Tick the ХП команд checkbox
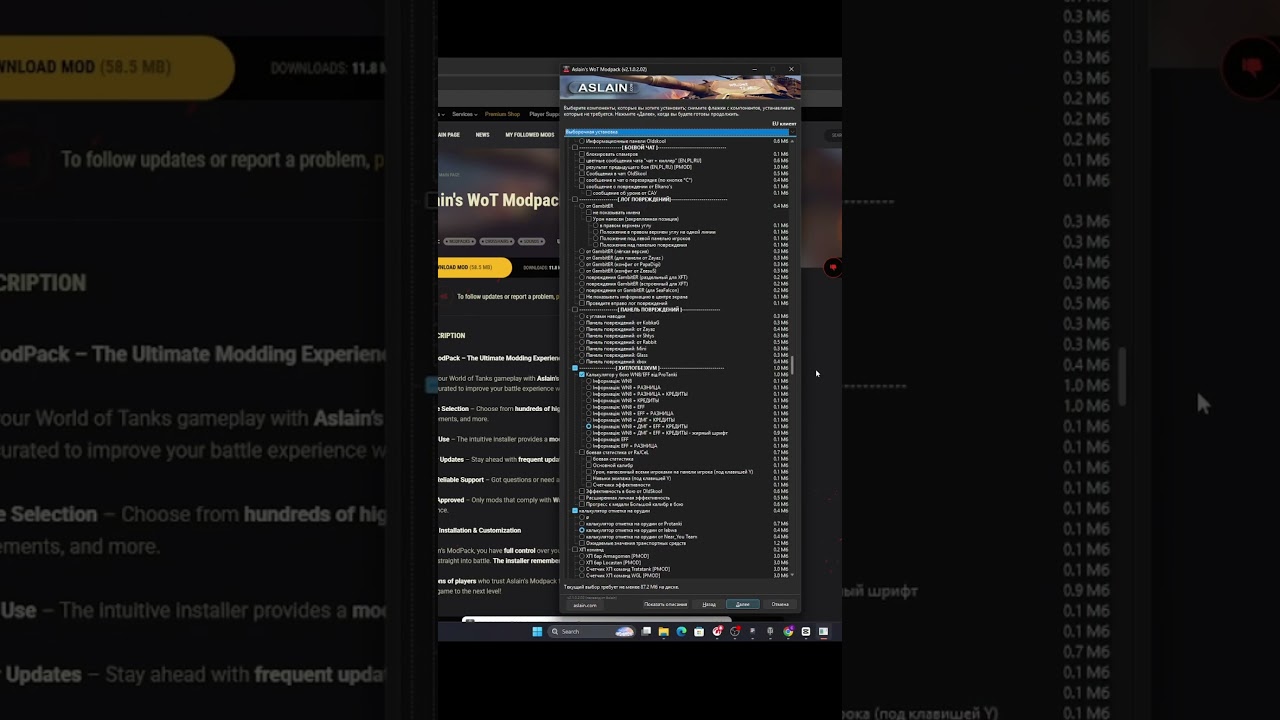Screen dimensions: 1280x720 pyautogui.click(x=575, y=549)
